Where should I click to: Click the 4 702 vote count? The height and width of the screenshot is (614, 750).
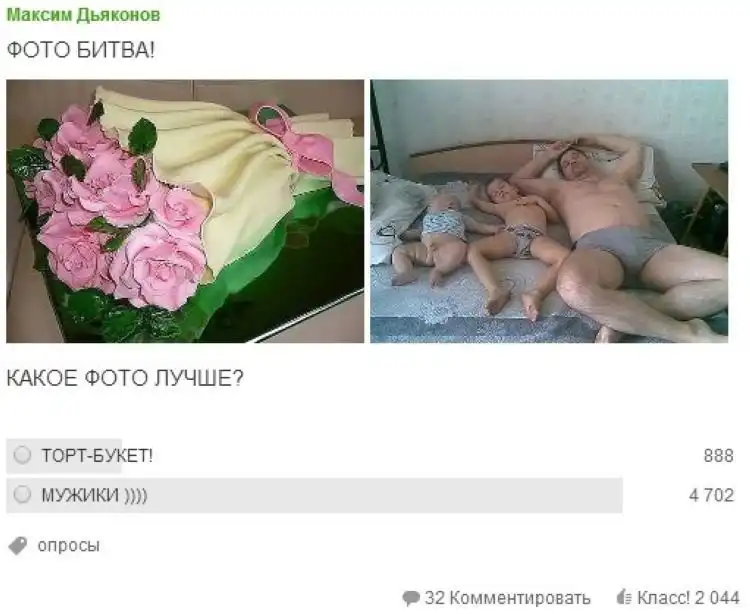711,495
